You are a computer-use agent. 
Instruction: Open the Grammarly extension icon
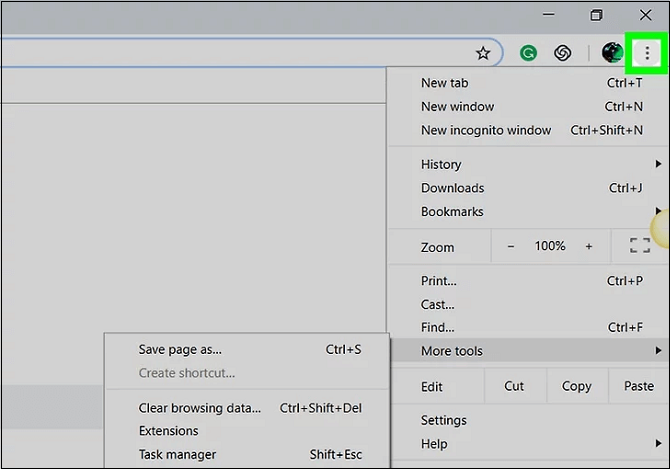pos(528,53)
